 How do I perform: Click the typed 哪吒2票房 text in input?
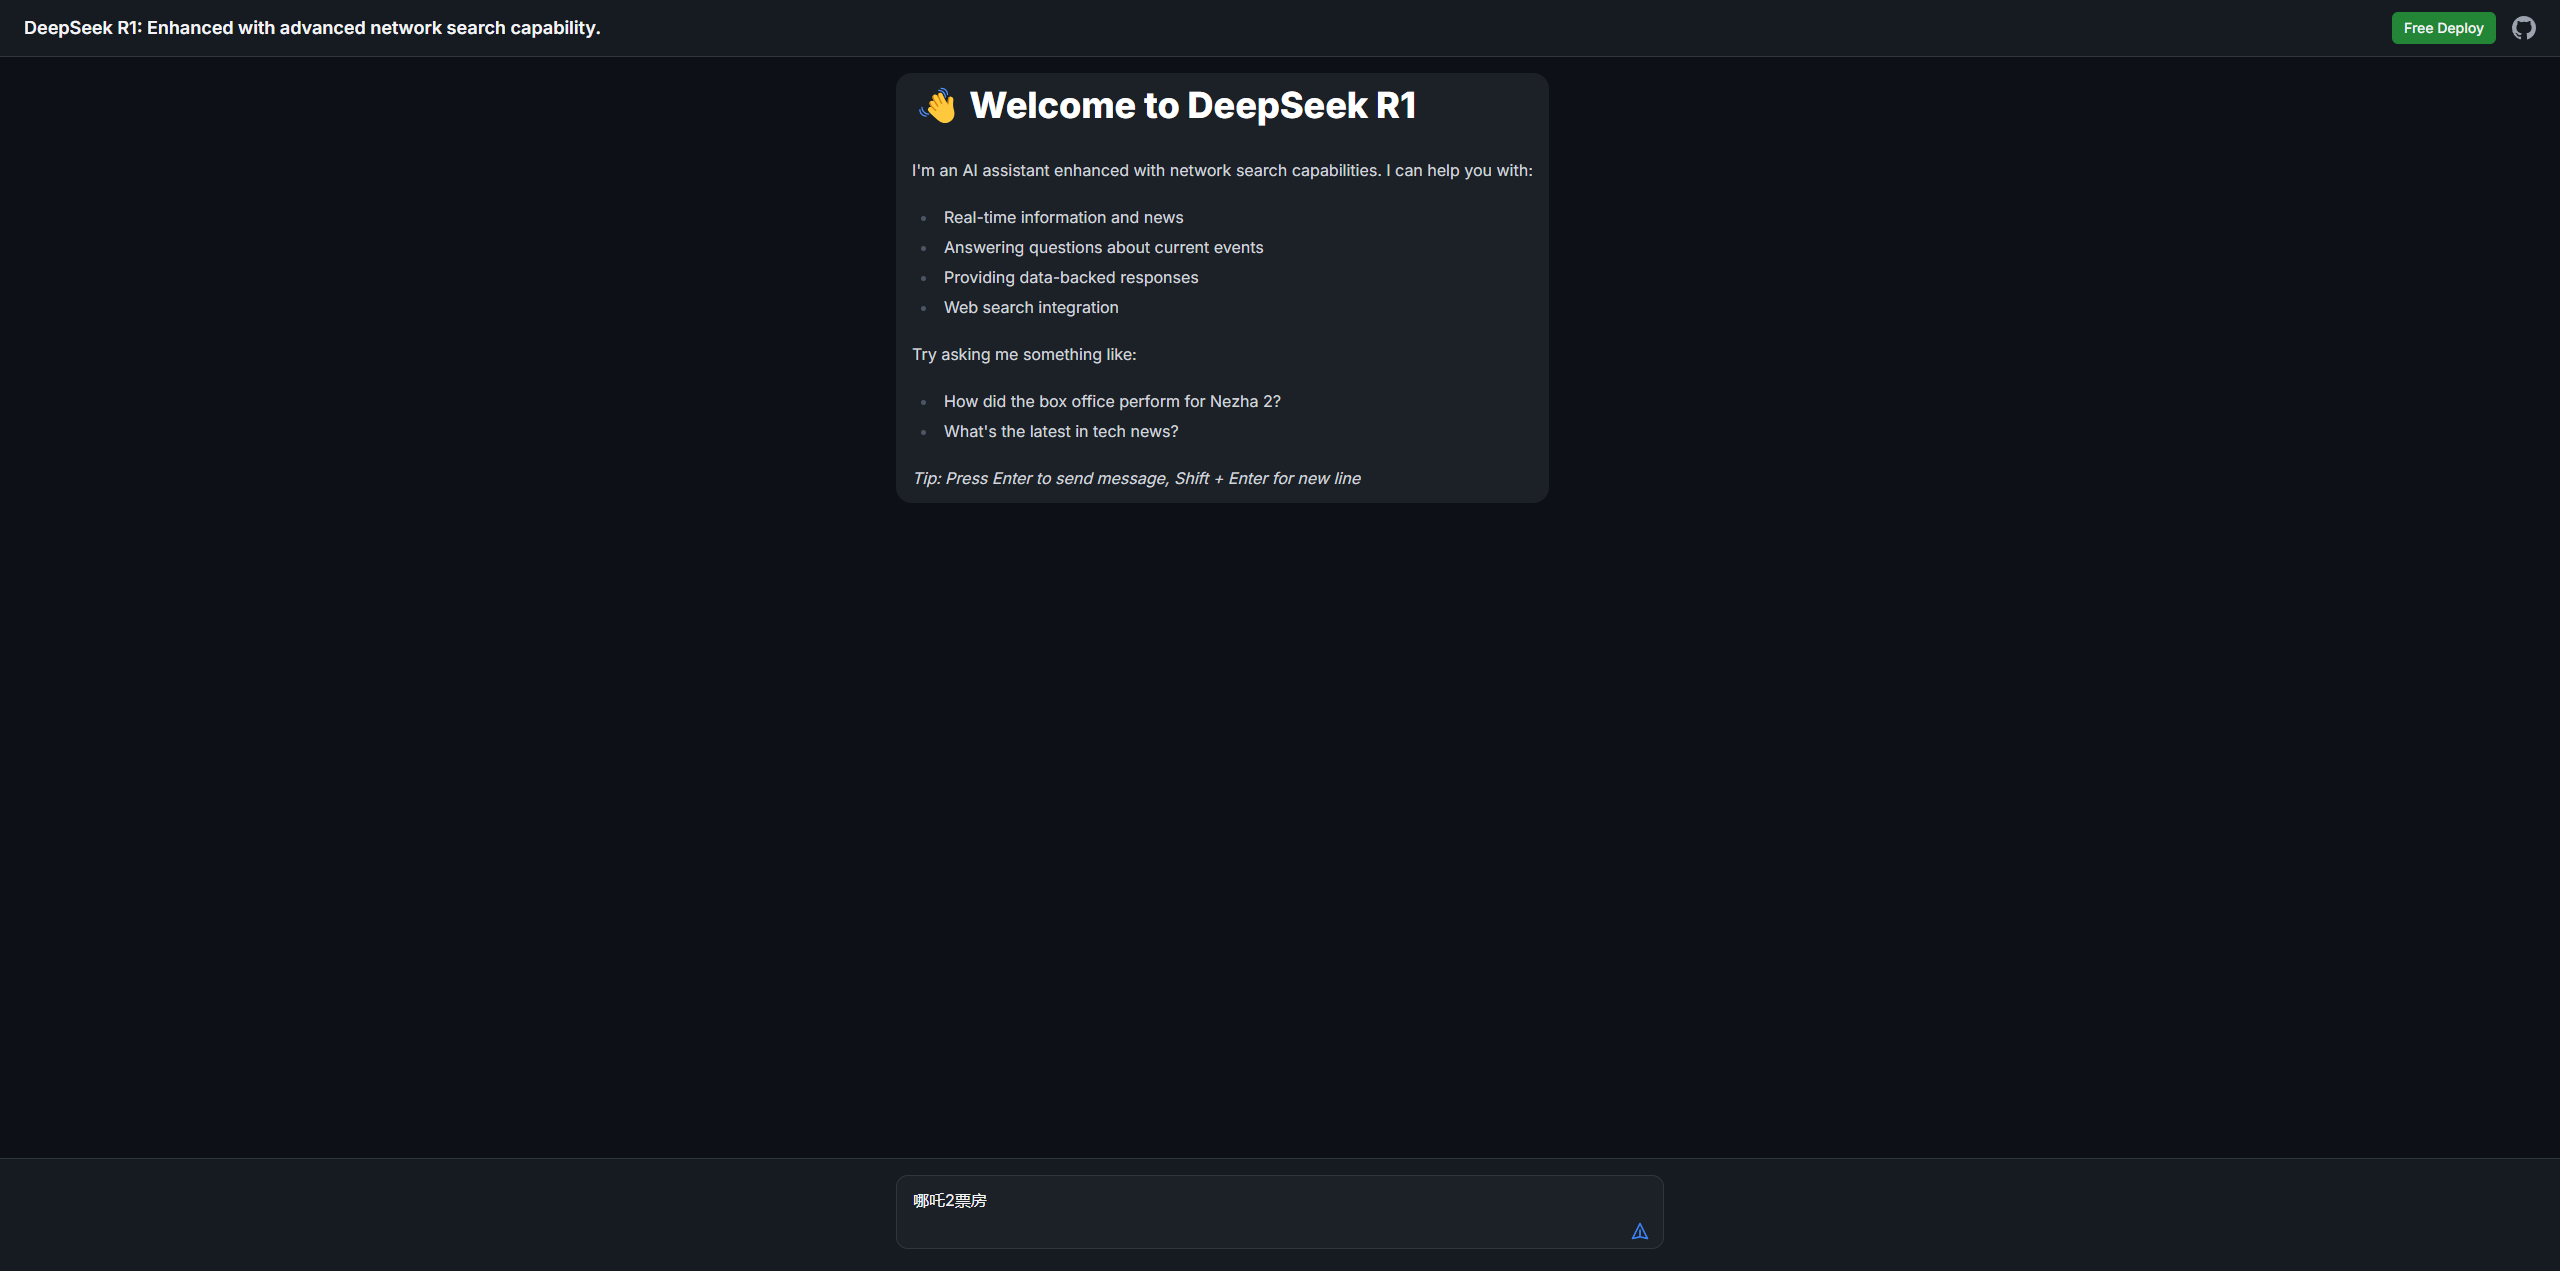(x=949, y=1200)
